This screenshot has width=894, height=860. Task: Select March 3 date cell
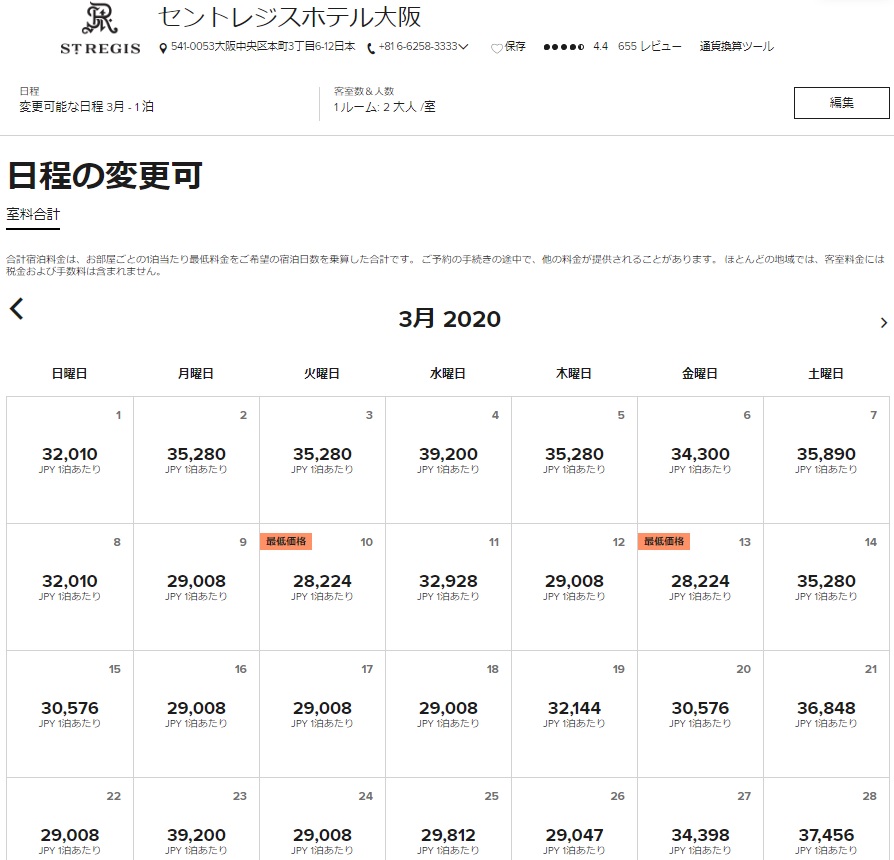click(322, 460)
